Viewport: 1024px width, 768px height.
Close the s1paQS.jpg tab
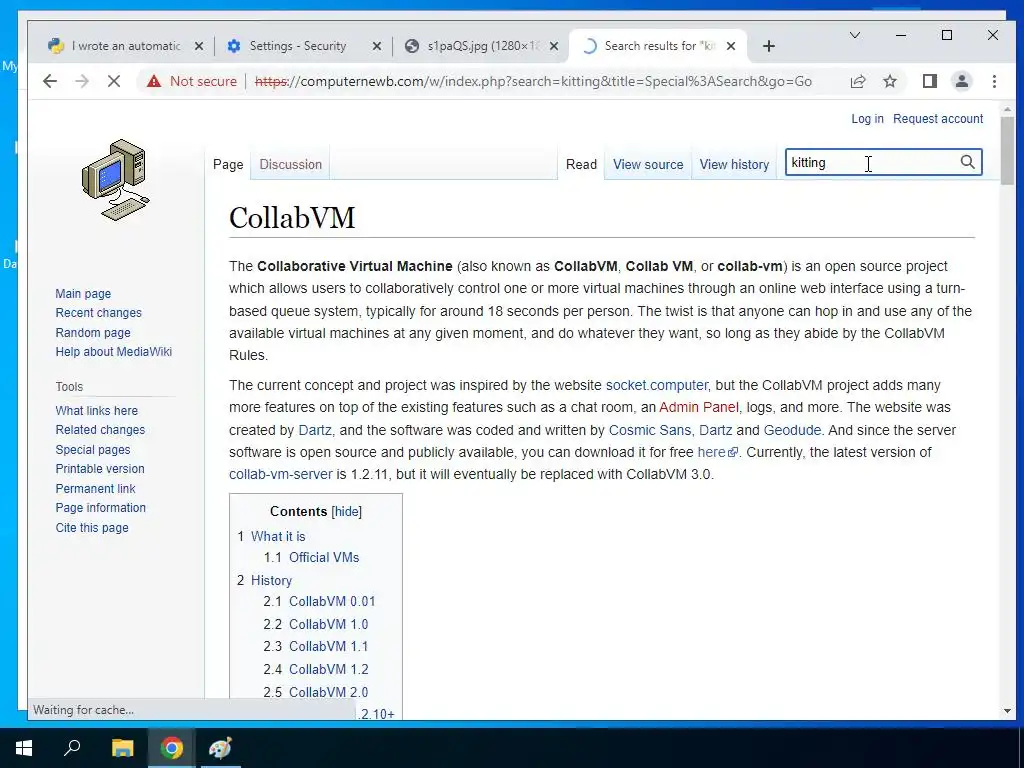(x=554, y=46)
